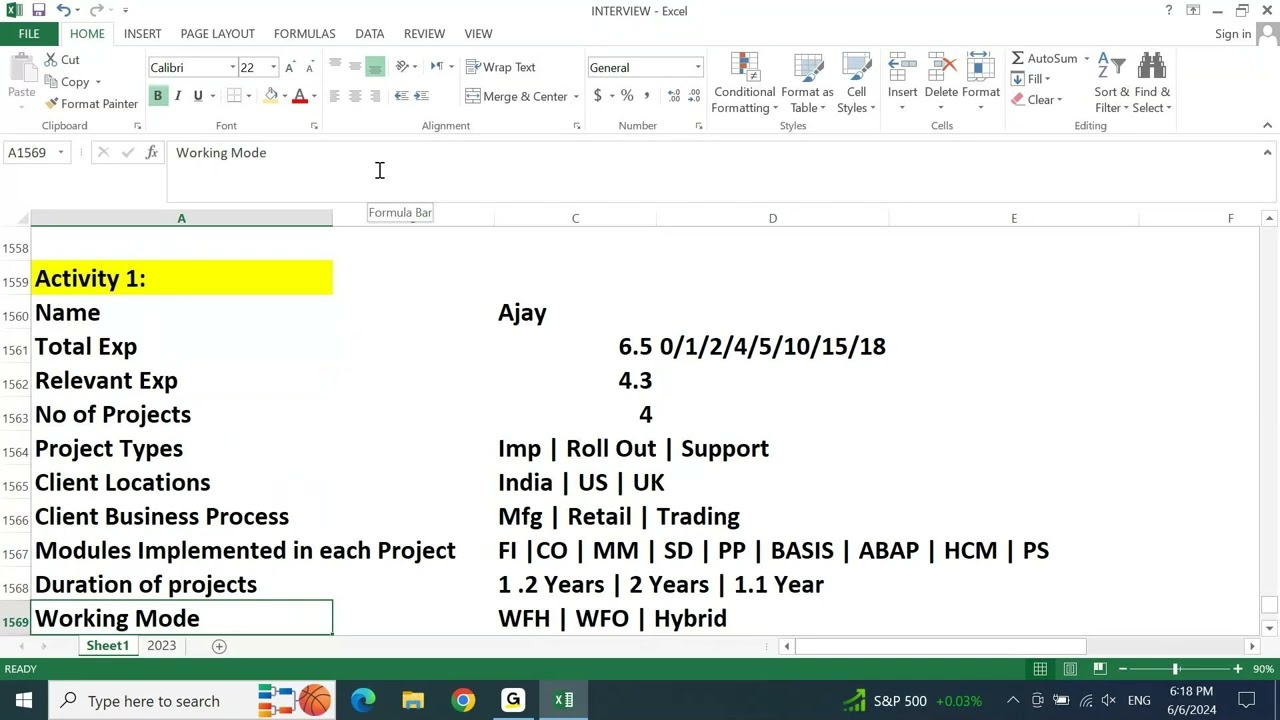This screenshot has height=720, width=1280.
Task: Click the Decrease Indent icon
Action: tap(401, 96)
